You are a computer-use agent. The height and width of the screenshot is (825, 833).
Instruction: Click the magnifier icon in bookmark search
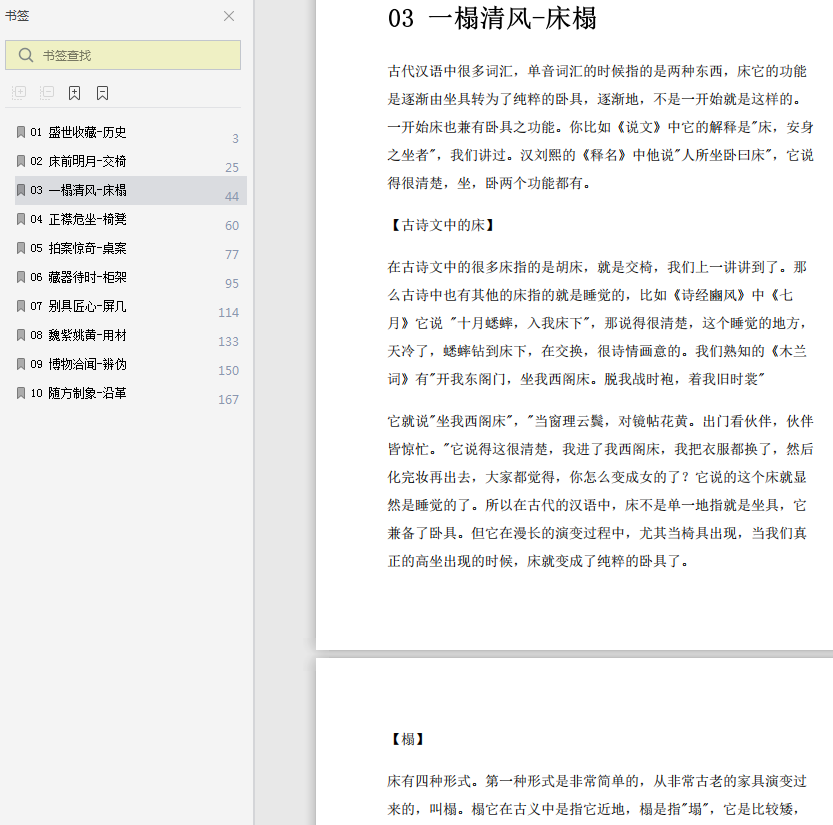pos(25,55)
